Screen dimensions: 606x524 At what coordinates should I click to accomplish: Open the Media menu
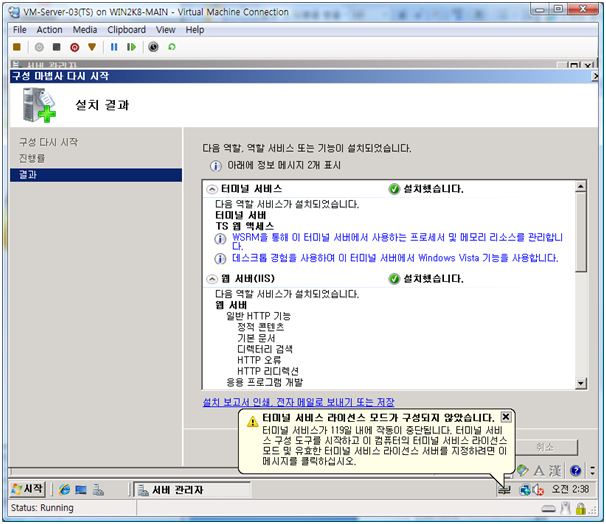click(x=85, y=30)
